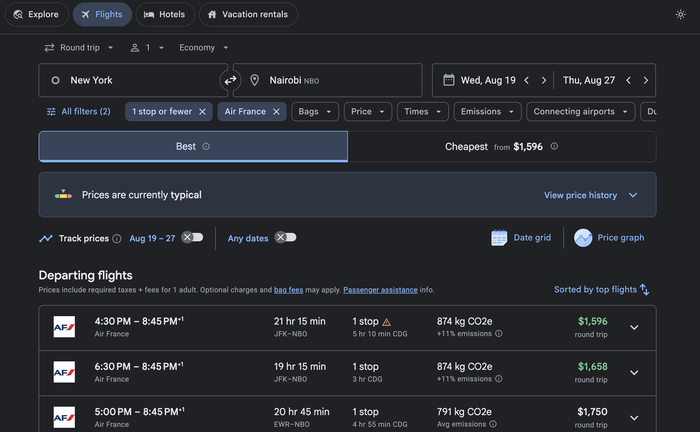Click Air France logo on 6:30 PM flight
Screen dimensions: 700x432
pos(64,372)
